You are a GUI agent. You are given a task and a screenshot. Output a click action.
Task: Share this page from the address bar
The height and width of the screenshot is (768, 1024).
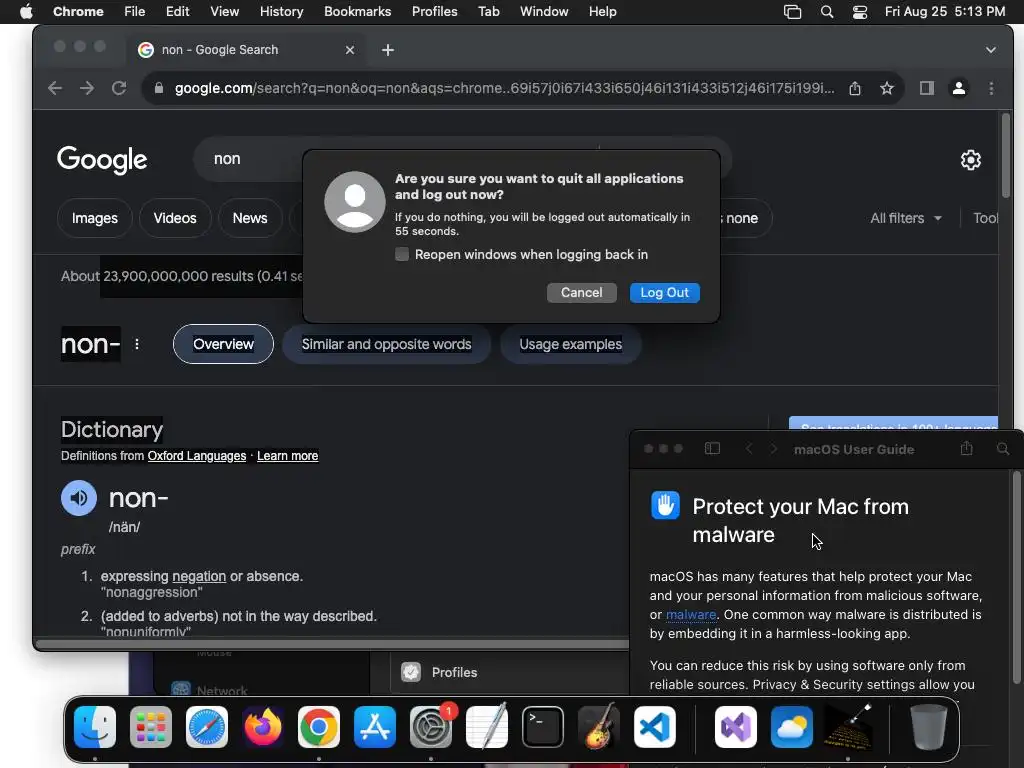point(855,88)
